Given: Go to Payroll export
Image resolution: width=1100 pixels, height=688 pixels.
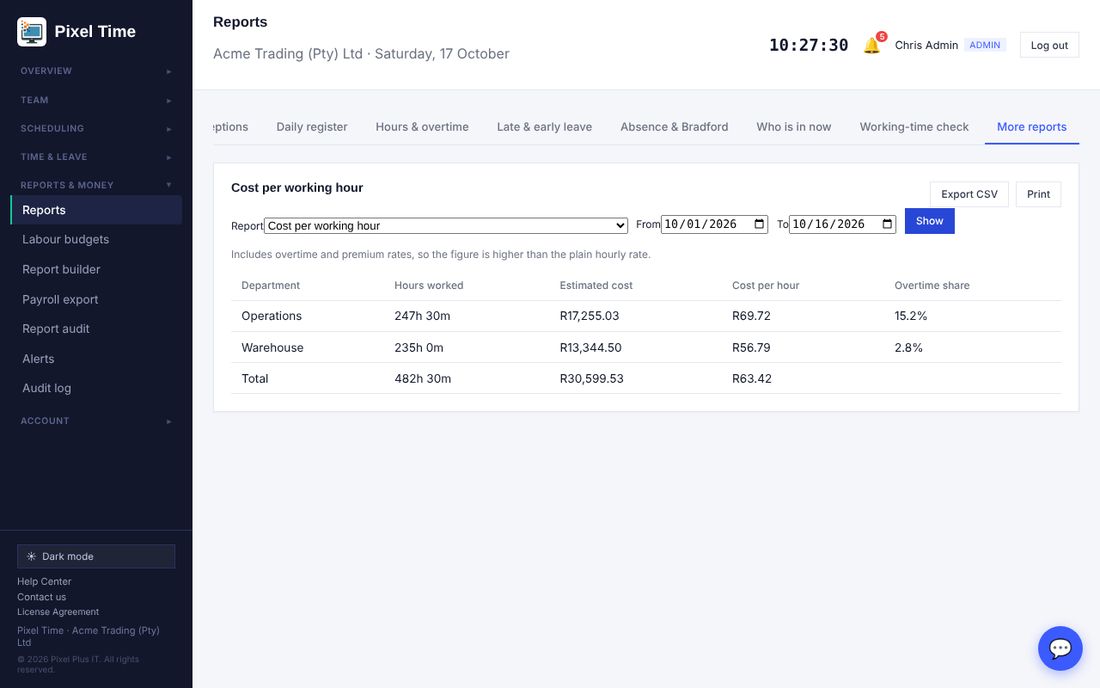Looking at the screenshot, I should tap(96, 299).
